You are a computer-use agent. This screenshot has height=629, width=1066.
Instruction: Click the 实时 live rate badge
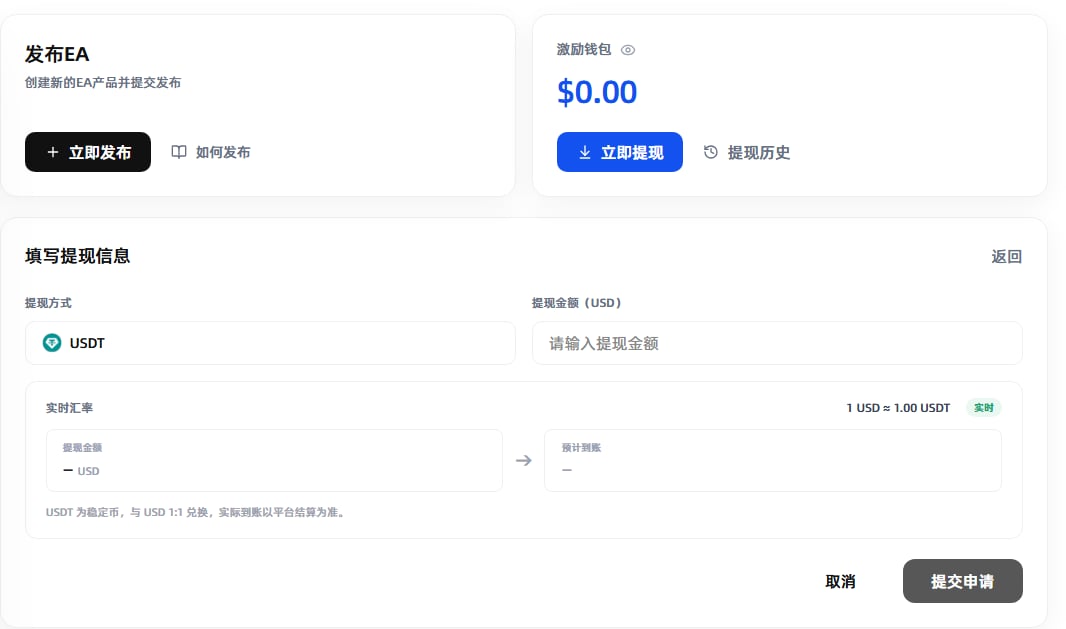coord(984,407)
